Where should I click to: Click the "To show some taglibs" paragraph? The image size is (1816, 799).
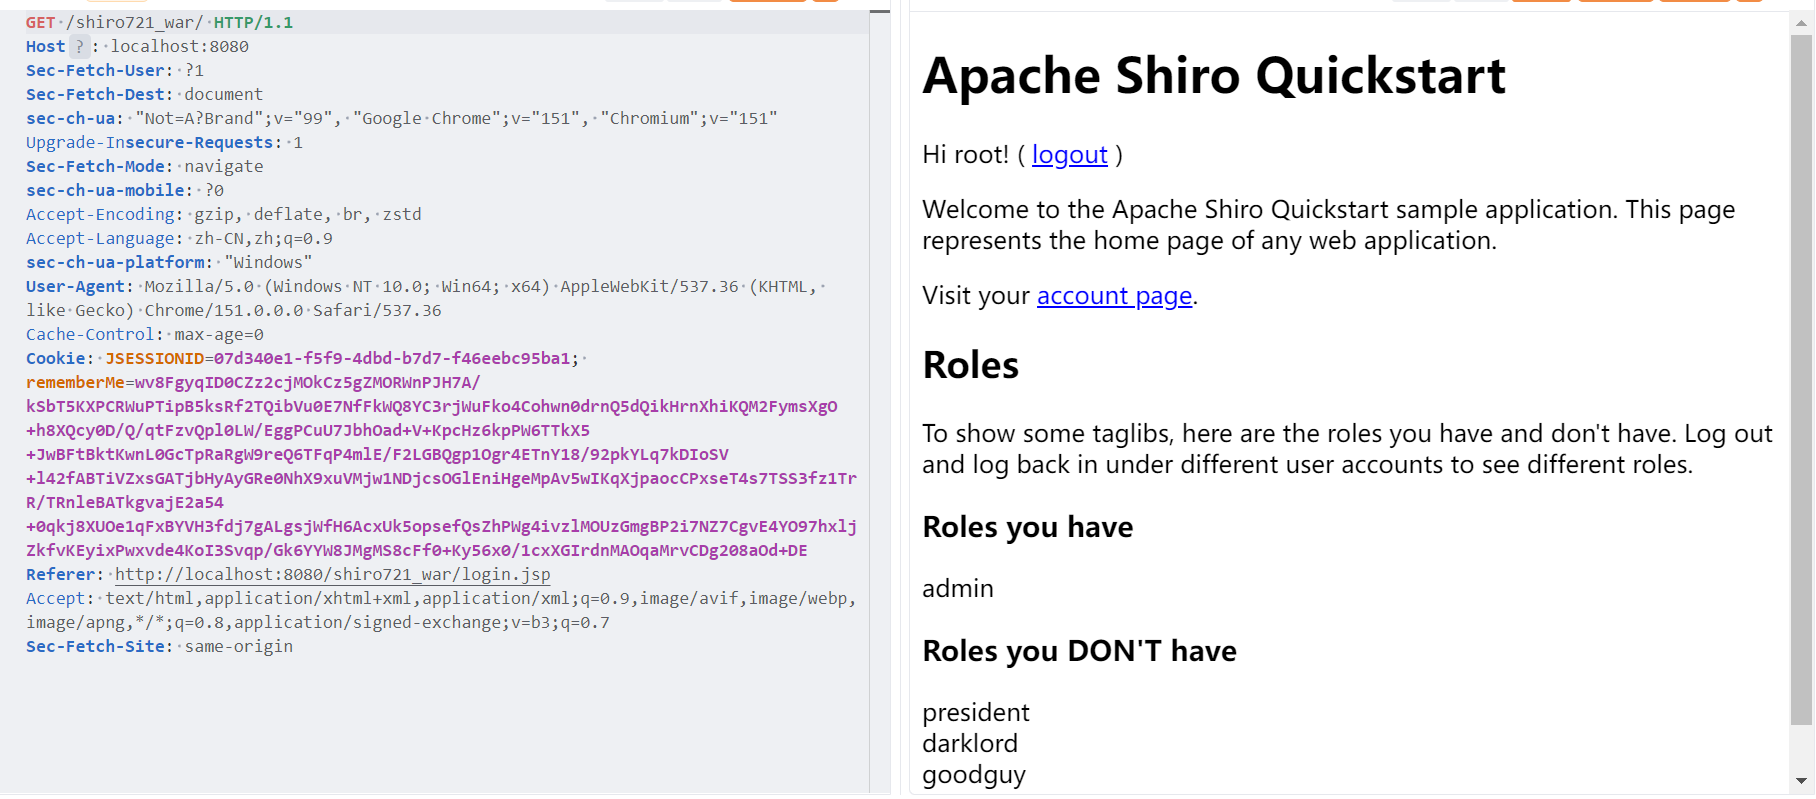pyautogui.click(x=1348, y=449)
